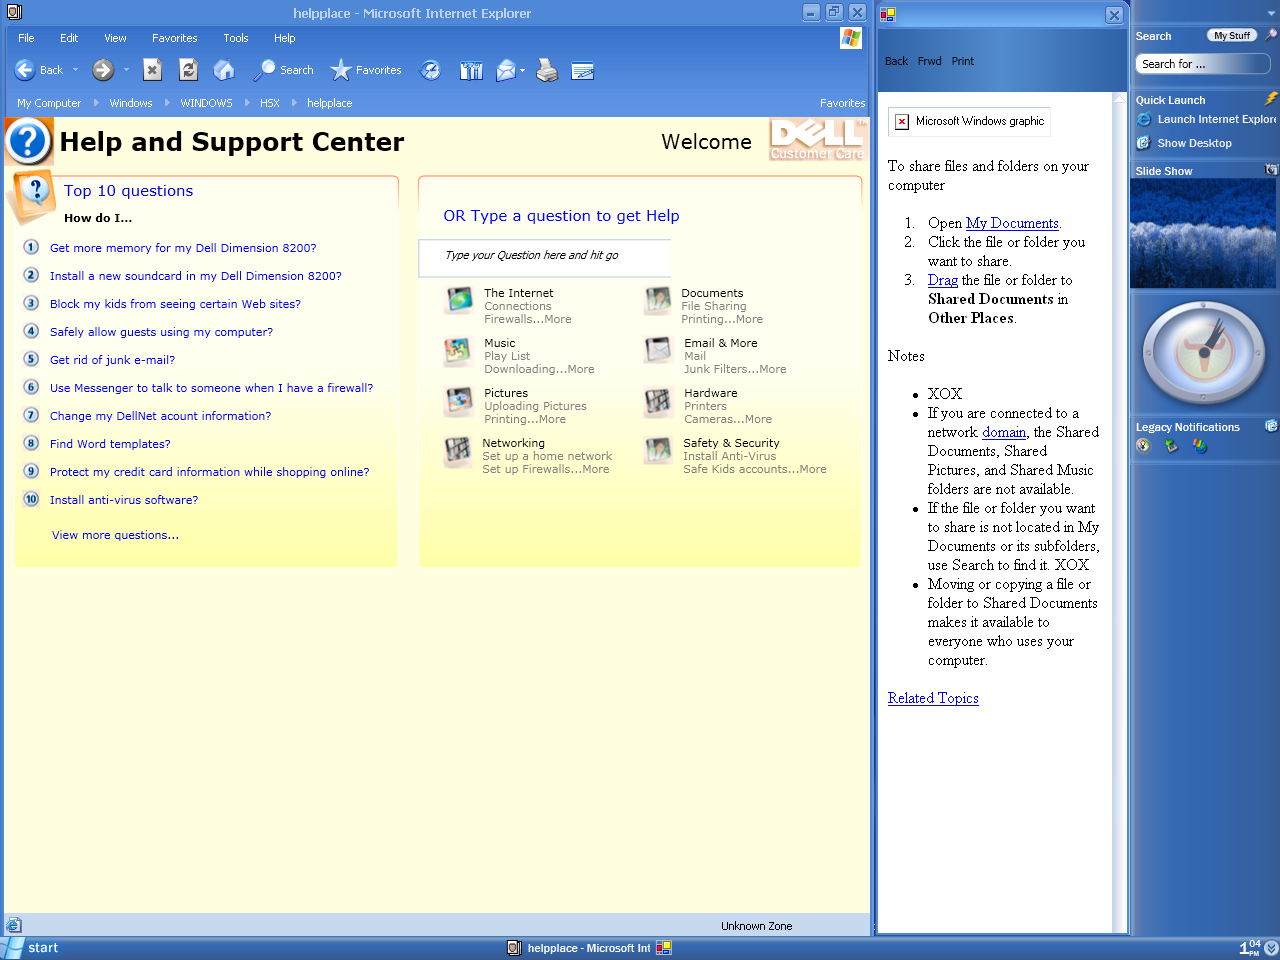Focus the 'Search for ...' sidebar field
The image size is (1280, 960).
pos(1203,64)
